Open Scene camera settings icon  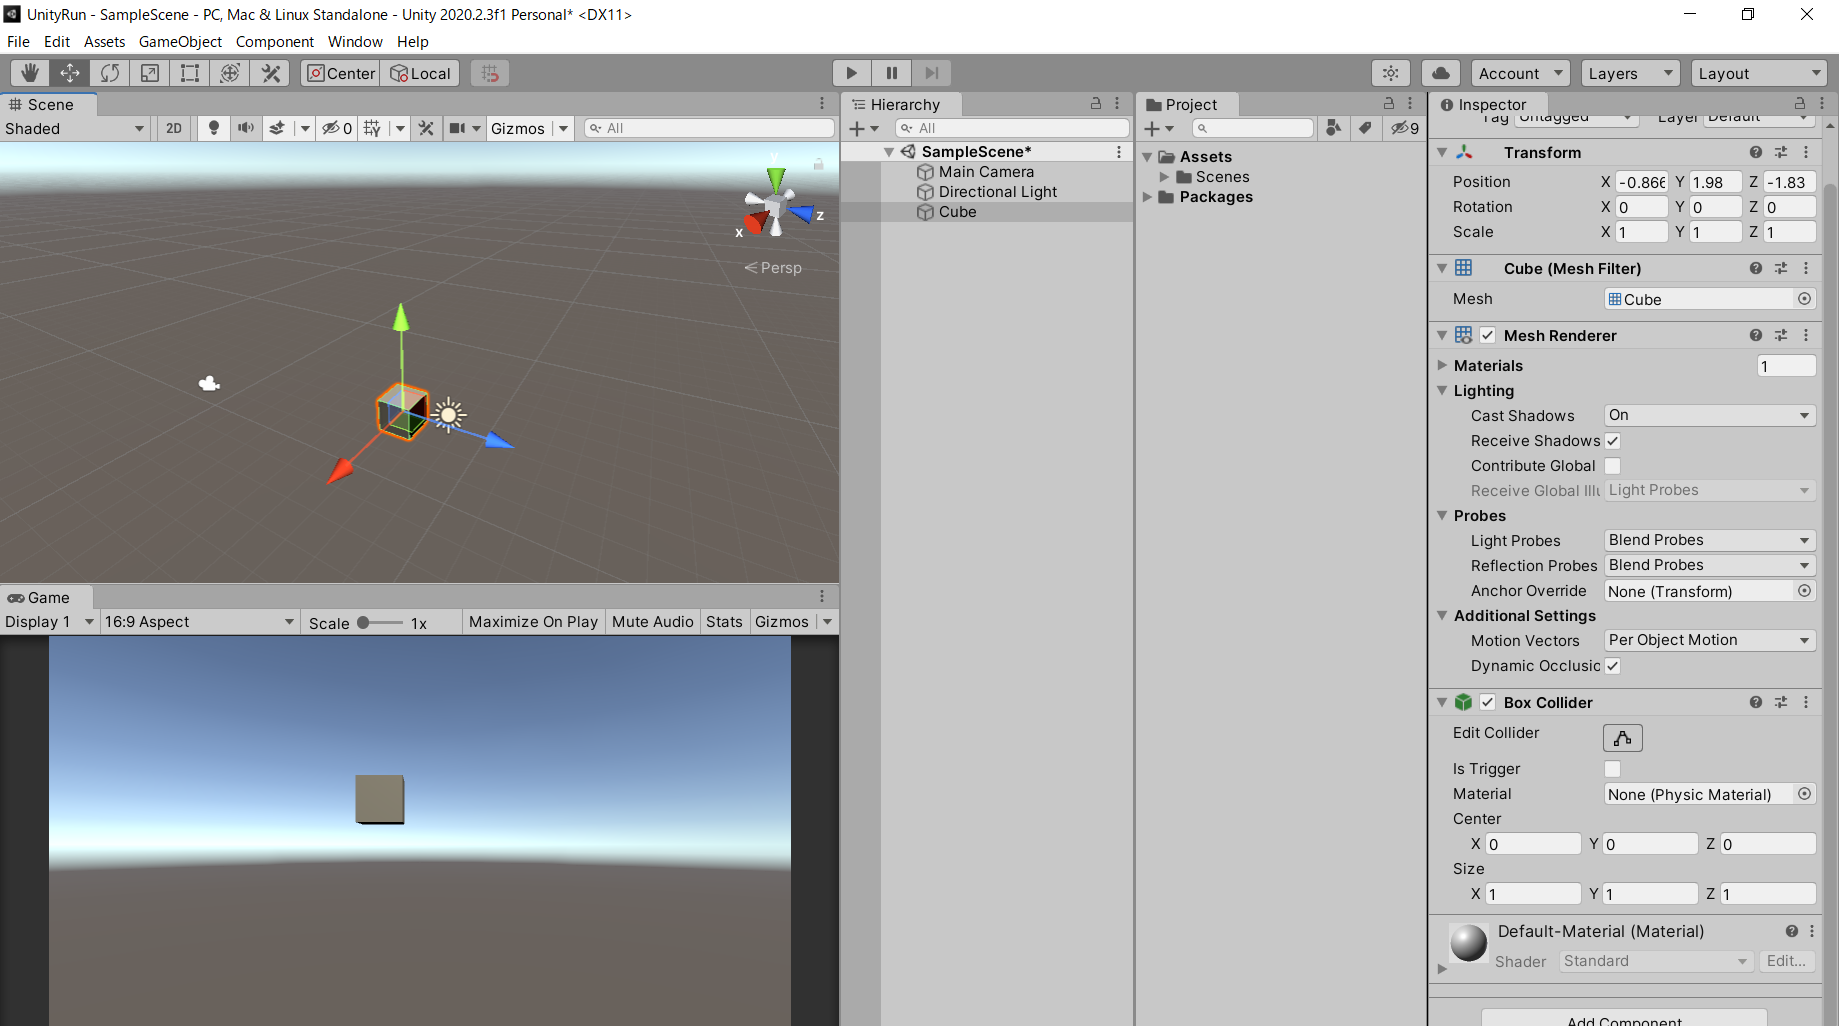(458, 128)
